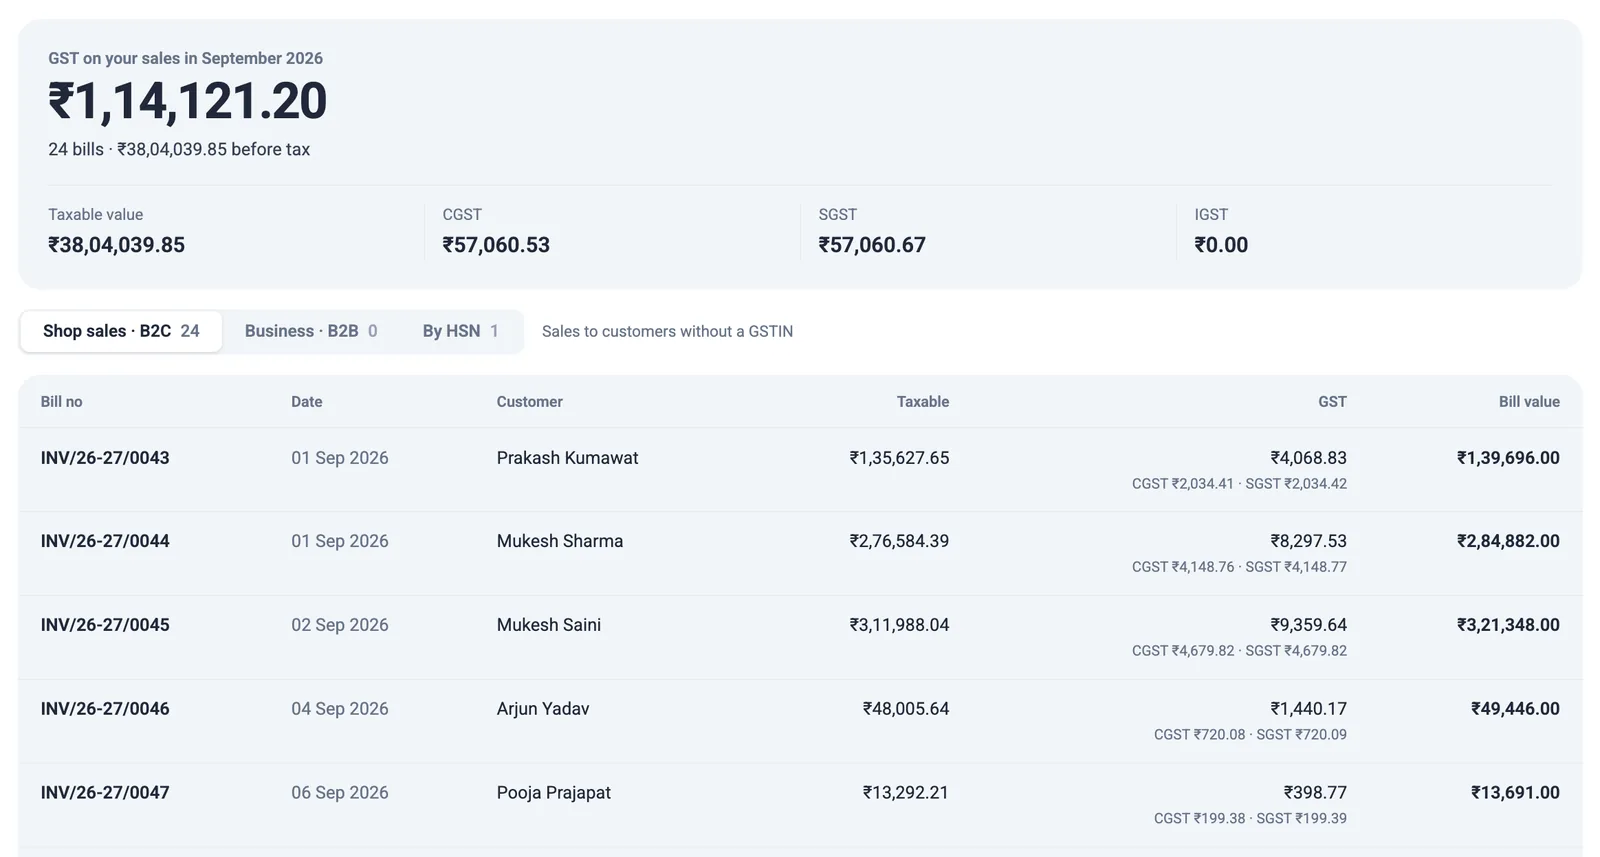Screen dimensions: 1600x857
Task: Click the 06 Sep 2026 date cell
Action: point(340,793)
